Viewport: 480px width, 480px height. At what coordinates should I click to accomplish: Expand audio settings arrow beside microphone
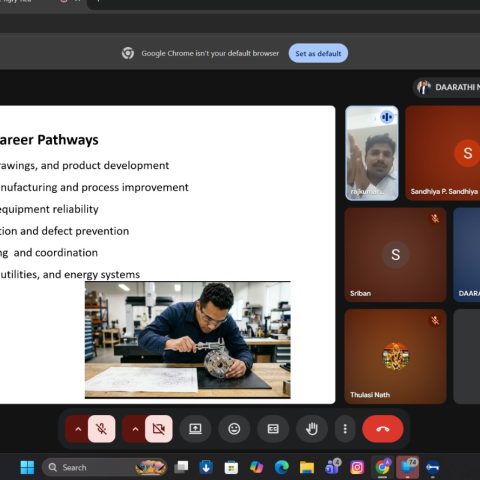pos(77,429)
